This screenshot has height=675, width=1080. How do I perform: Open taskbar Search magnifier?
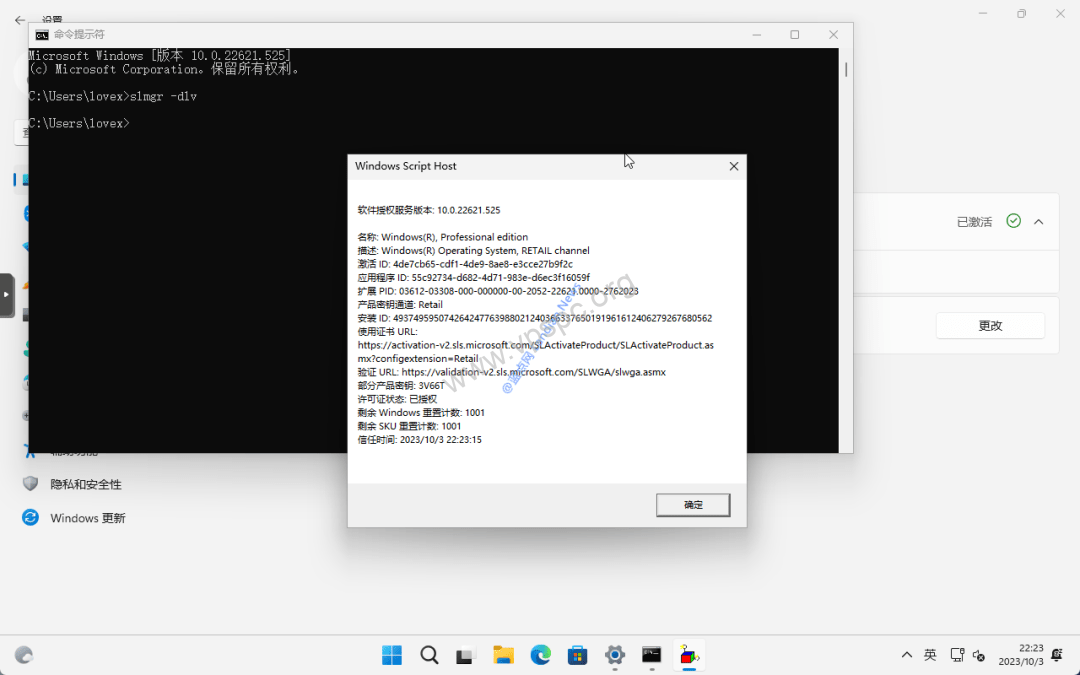(x=429, y=655)
